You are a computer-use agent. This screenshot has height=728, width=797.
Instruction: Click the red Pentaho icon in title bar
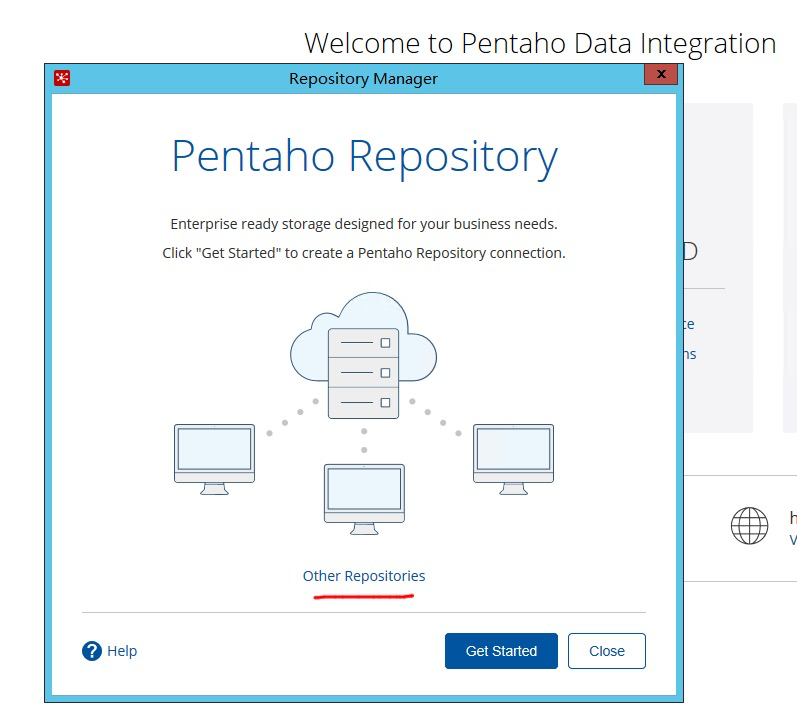click(x=62, y=78)
